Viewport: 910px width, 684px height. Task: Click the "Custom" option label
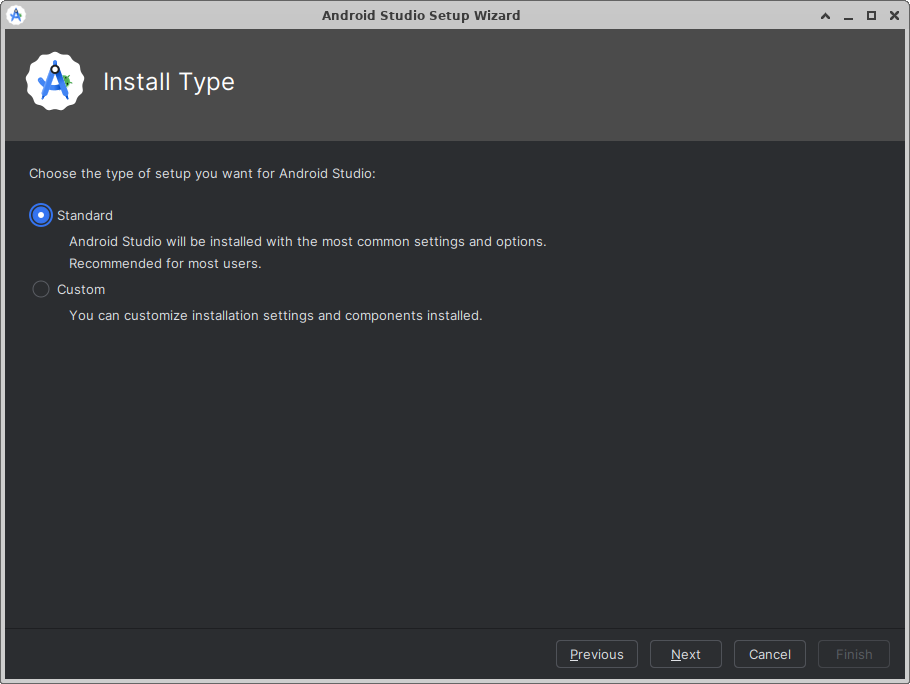tap(81, 289)
